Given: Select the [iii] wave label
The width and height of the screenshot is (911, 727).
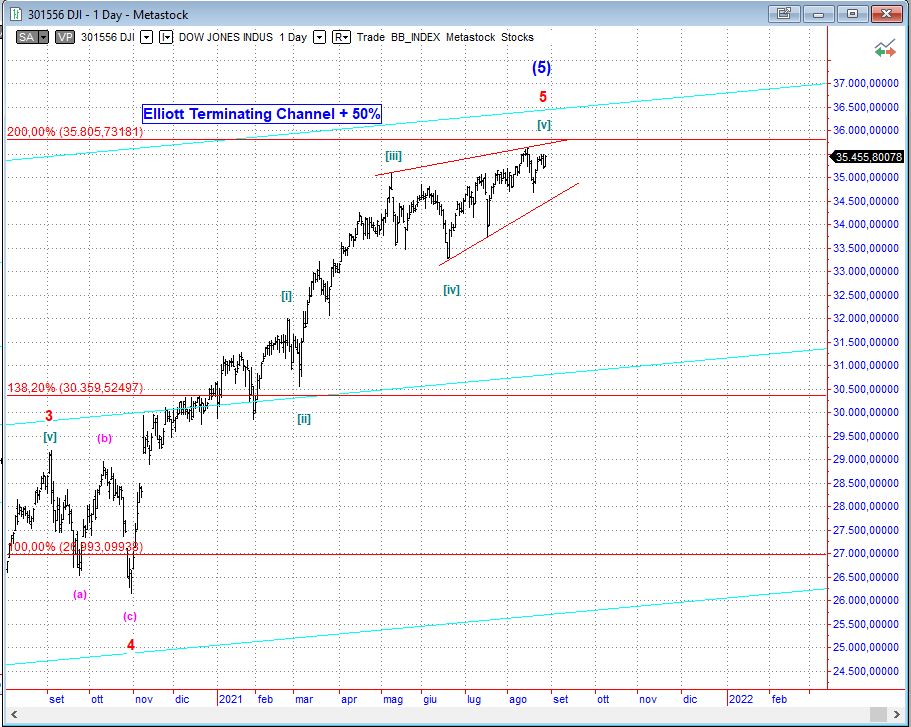Looking at the screenshot, I should coord(393,156).
